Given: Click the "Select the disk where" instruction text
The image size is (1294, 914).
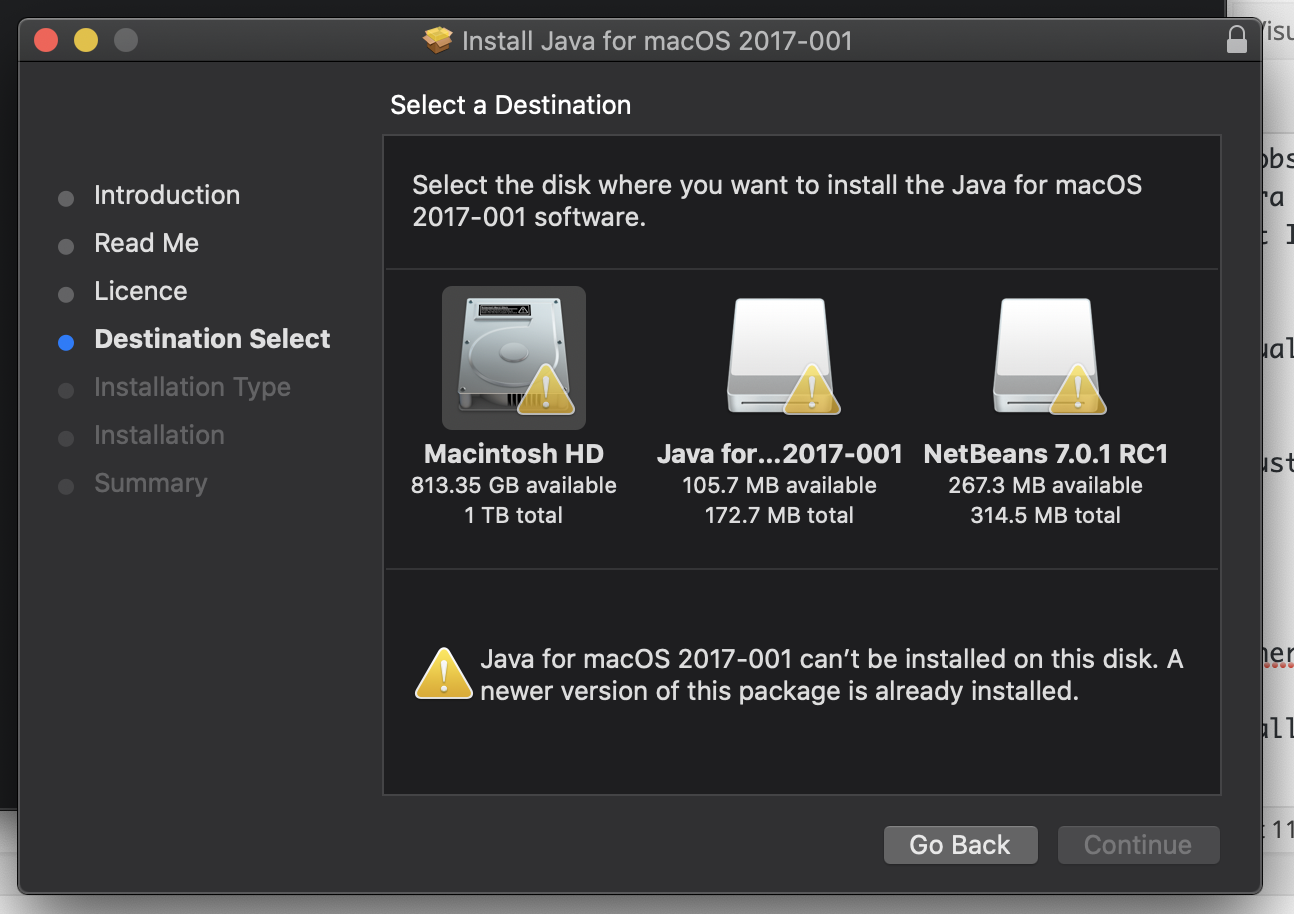Looking at the screenshot, I should (x=777, y=201).
